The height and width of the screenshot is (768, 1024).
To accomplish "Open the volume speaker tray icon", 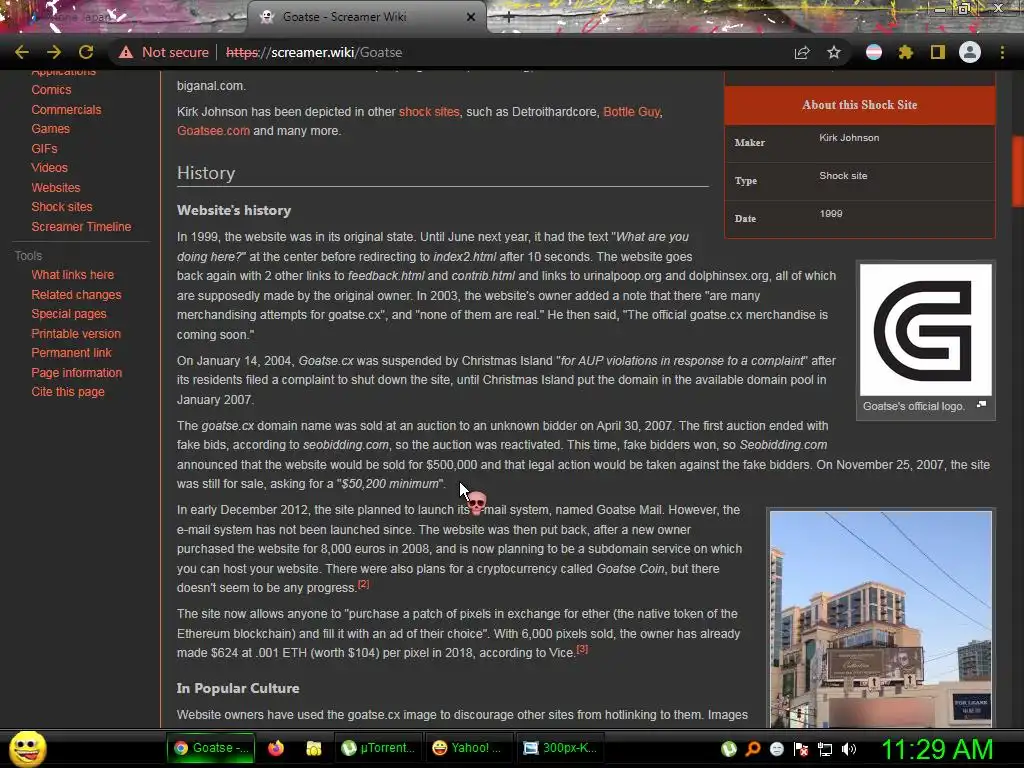I will point(849,749).
